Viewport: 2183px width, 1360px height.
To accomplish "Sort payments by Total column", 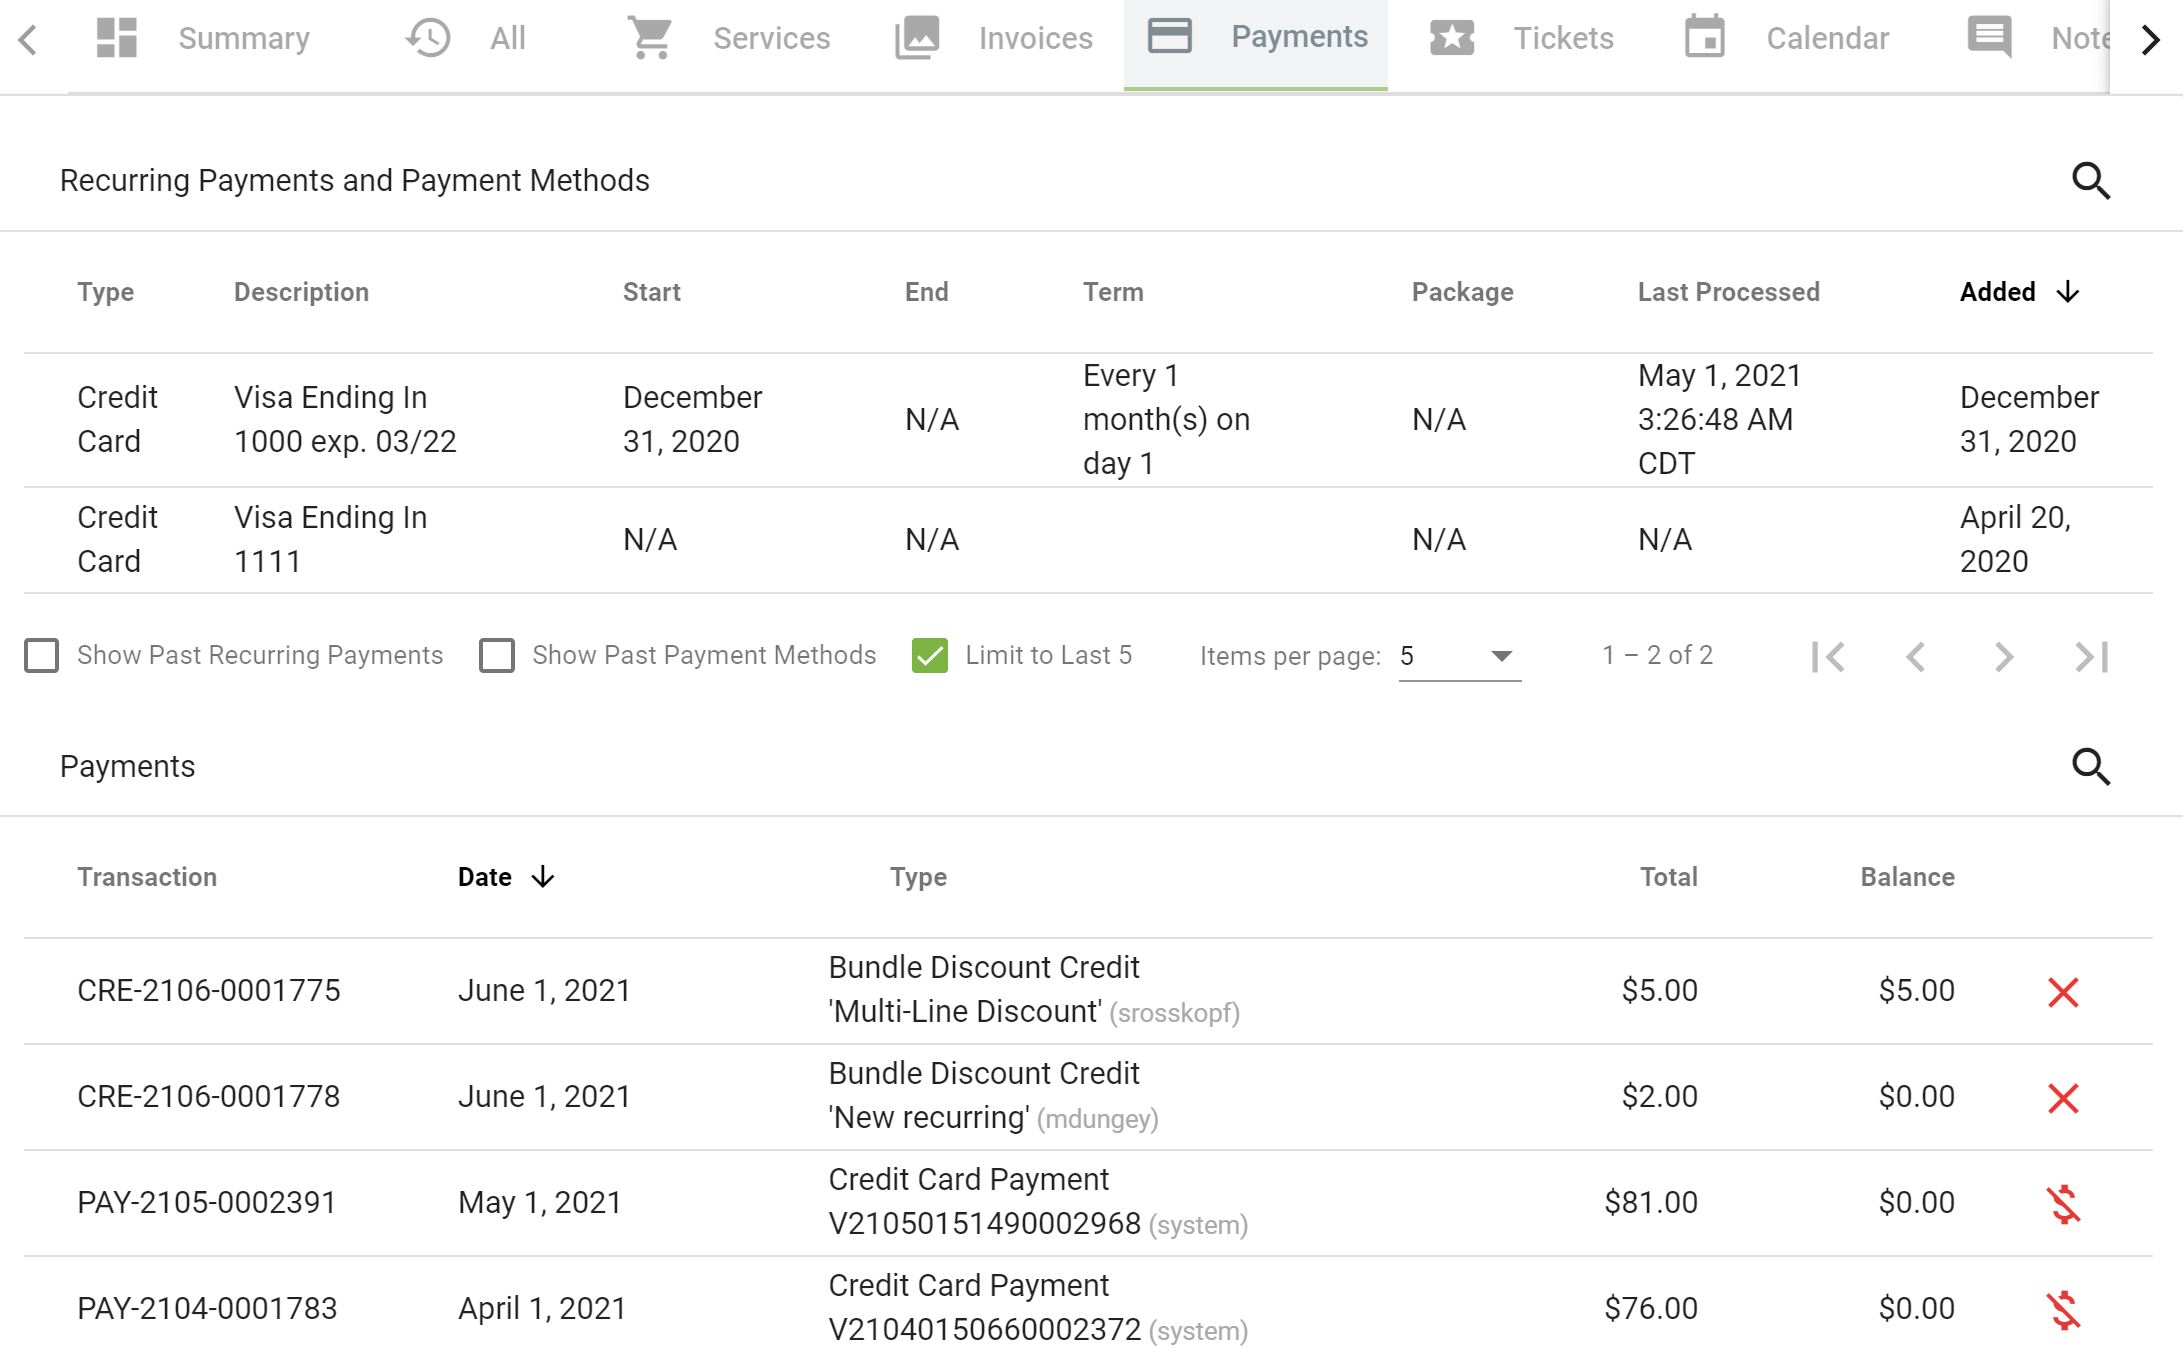I will [x=1669, y=877].
